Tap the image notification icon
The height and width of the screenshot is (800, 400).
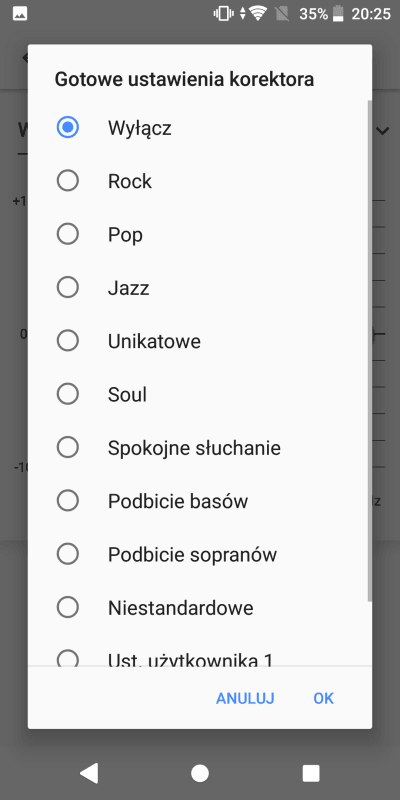[20, 14]
